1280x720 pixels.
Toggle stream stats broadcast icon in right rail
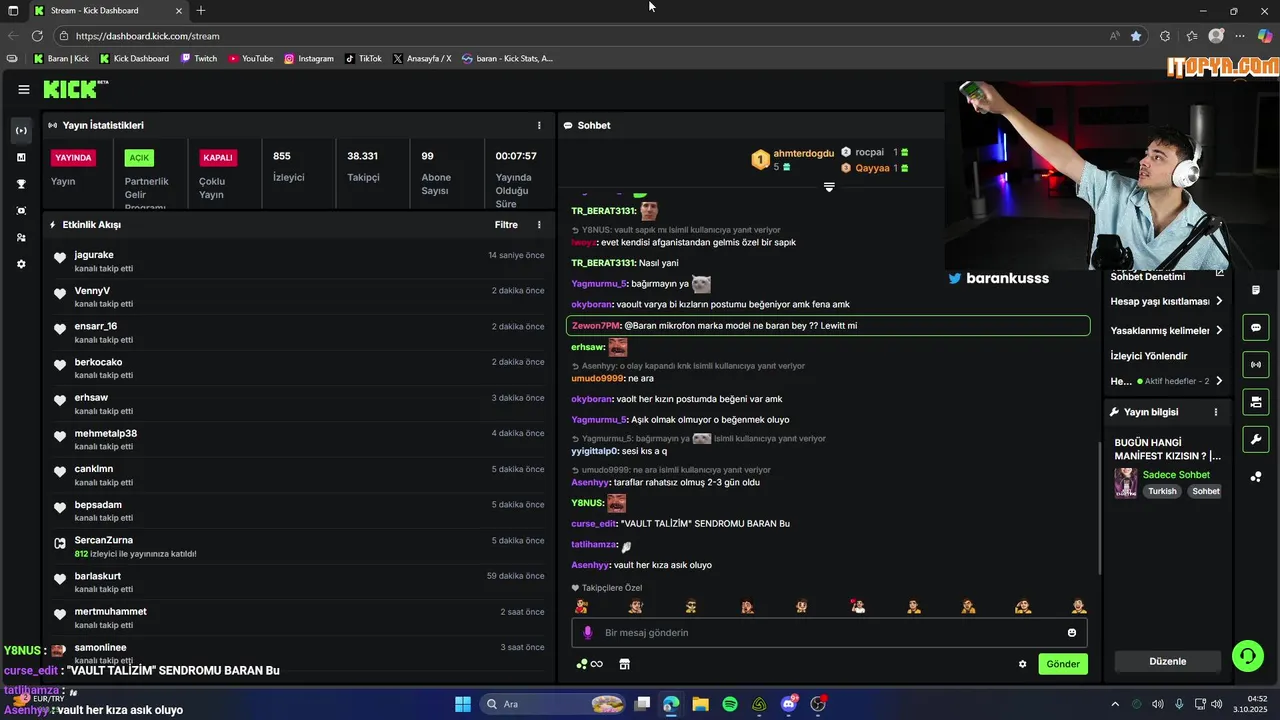[x=1256, y=365]
